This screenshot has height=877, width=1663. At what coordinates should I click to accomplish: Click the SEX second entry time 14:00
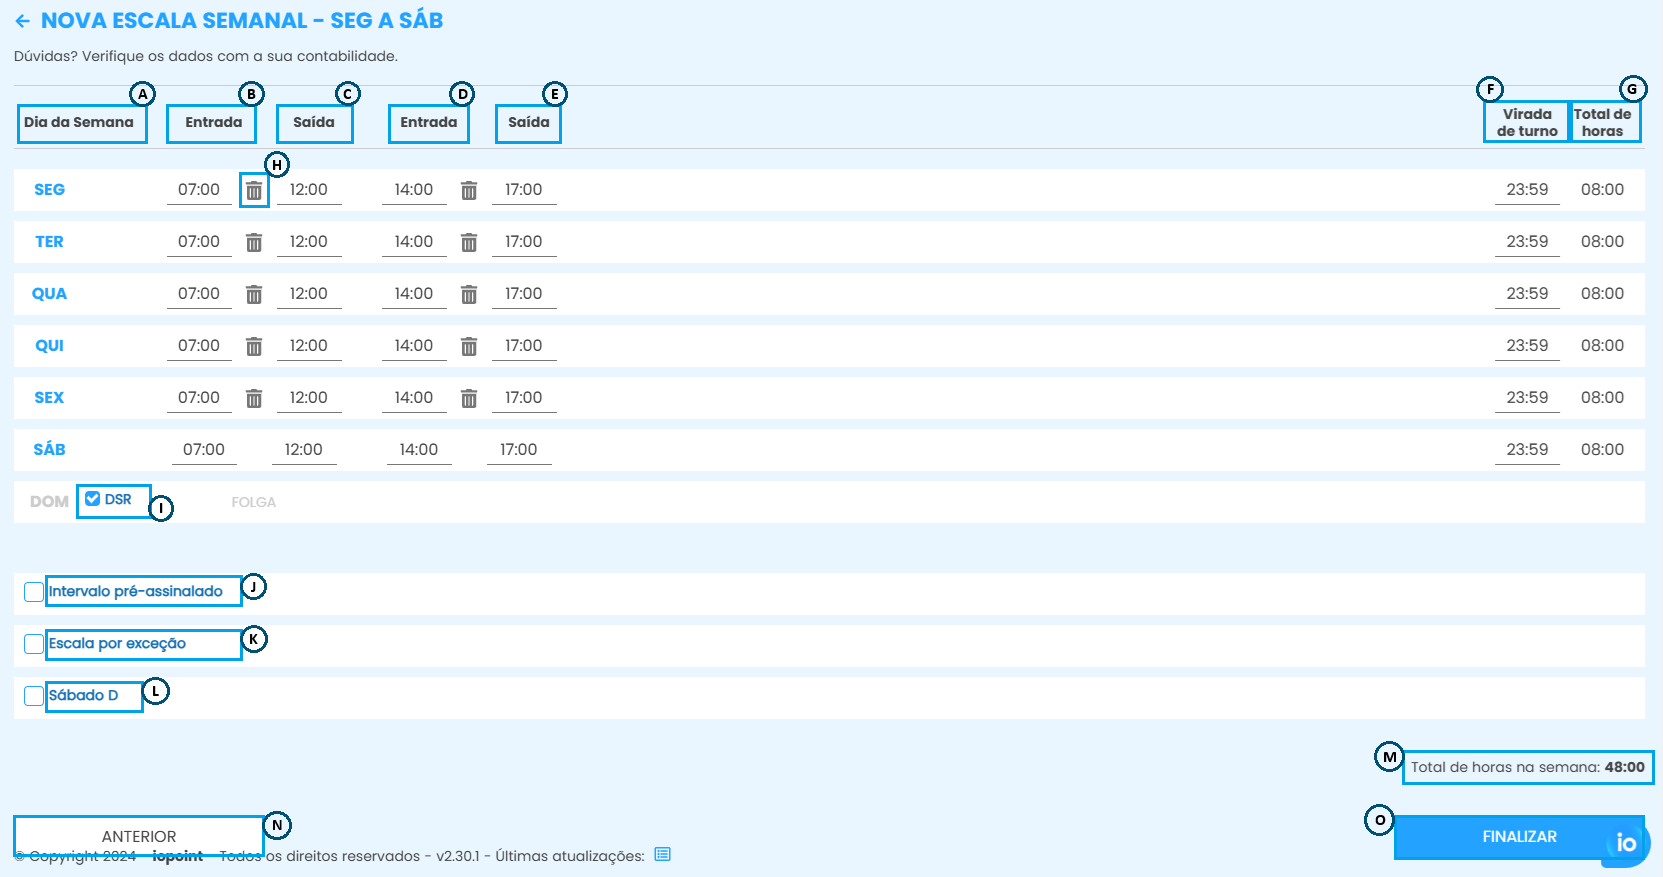tap(414, 398)
